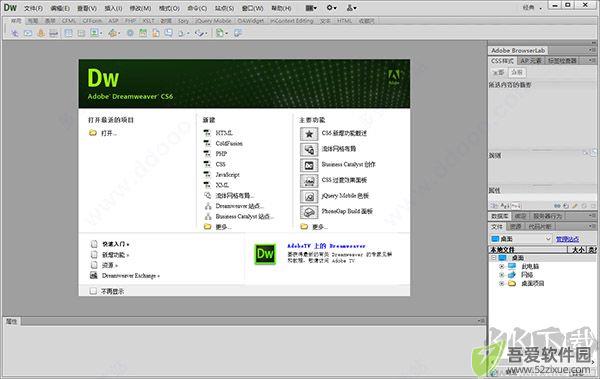Click 更多... under the 新建 column
Viewport: 600px width, 379px height.
pyautogui.click(x=223, y=227)
